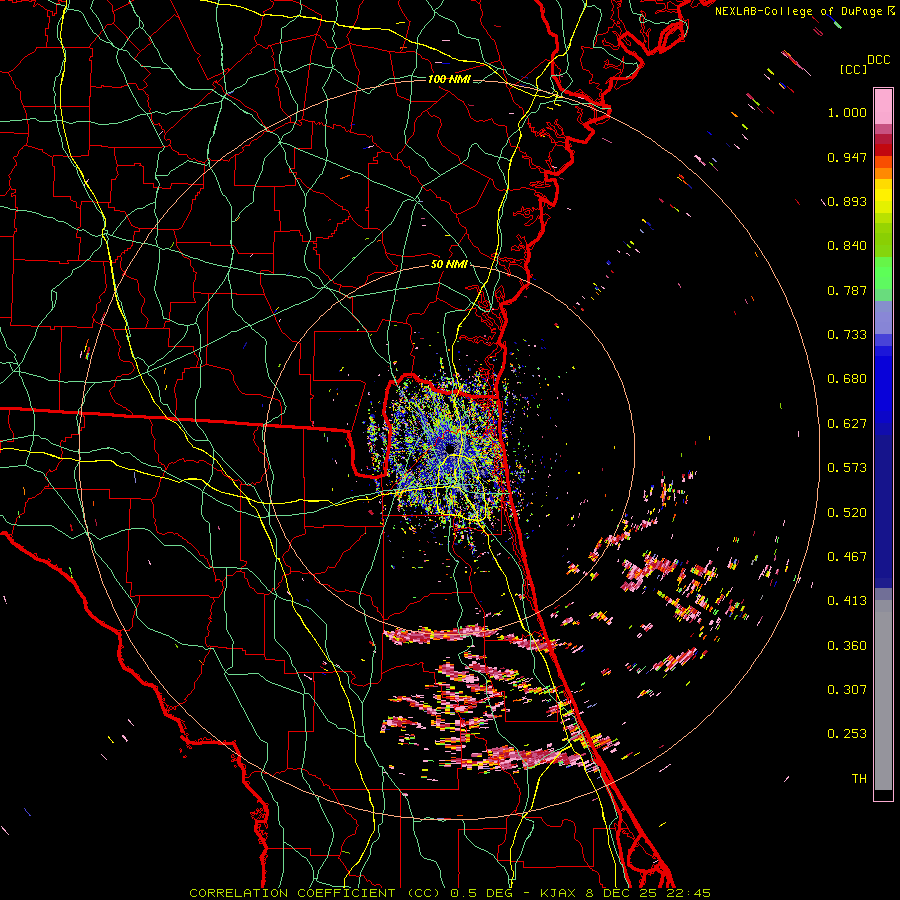Screen dimensions: 900x900
Task: Click the 0.947 scale value
Action: (847, 157)
